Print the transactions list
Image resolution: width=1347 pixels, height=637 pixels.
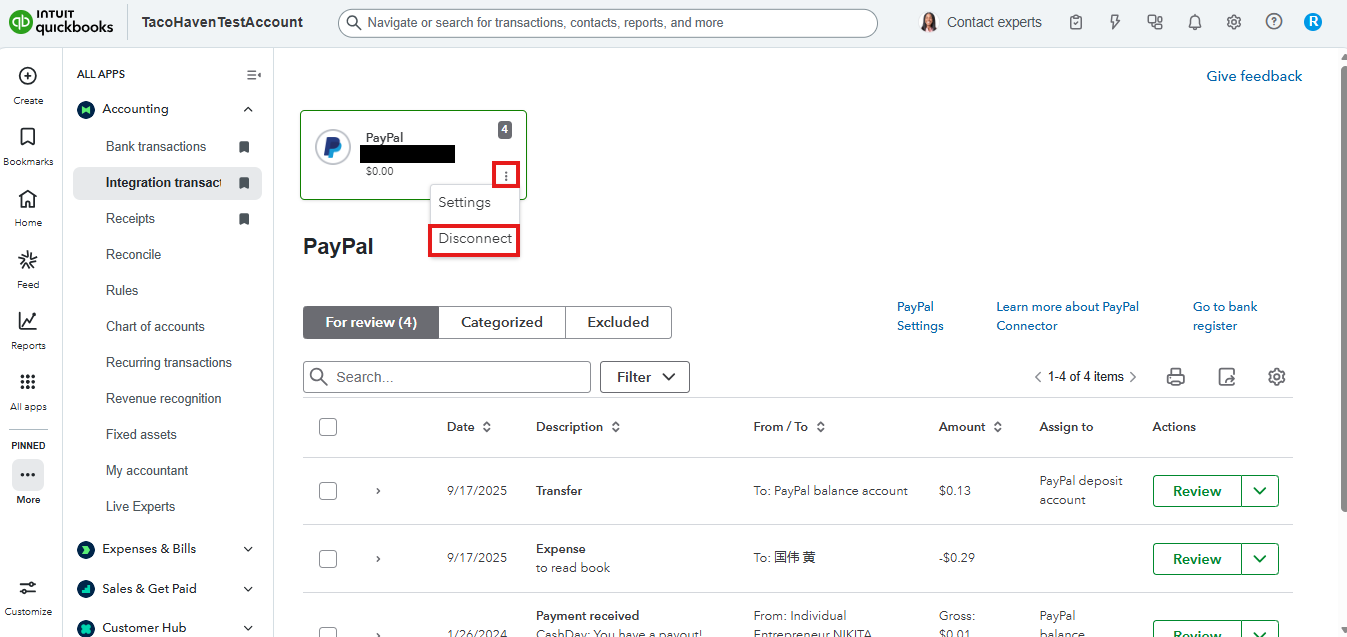click(1176, 377)
